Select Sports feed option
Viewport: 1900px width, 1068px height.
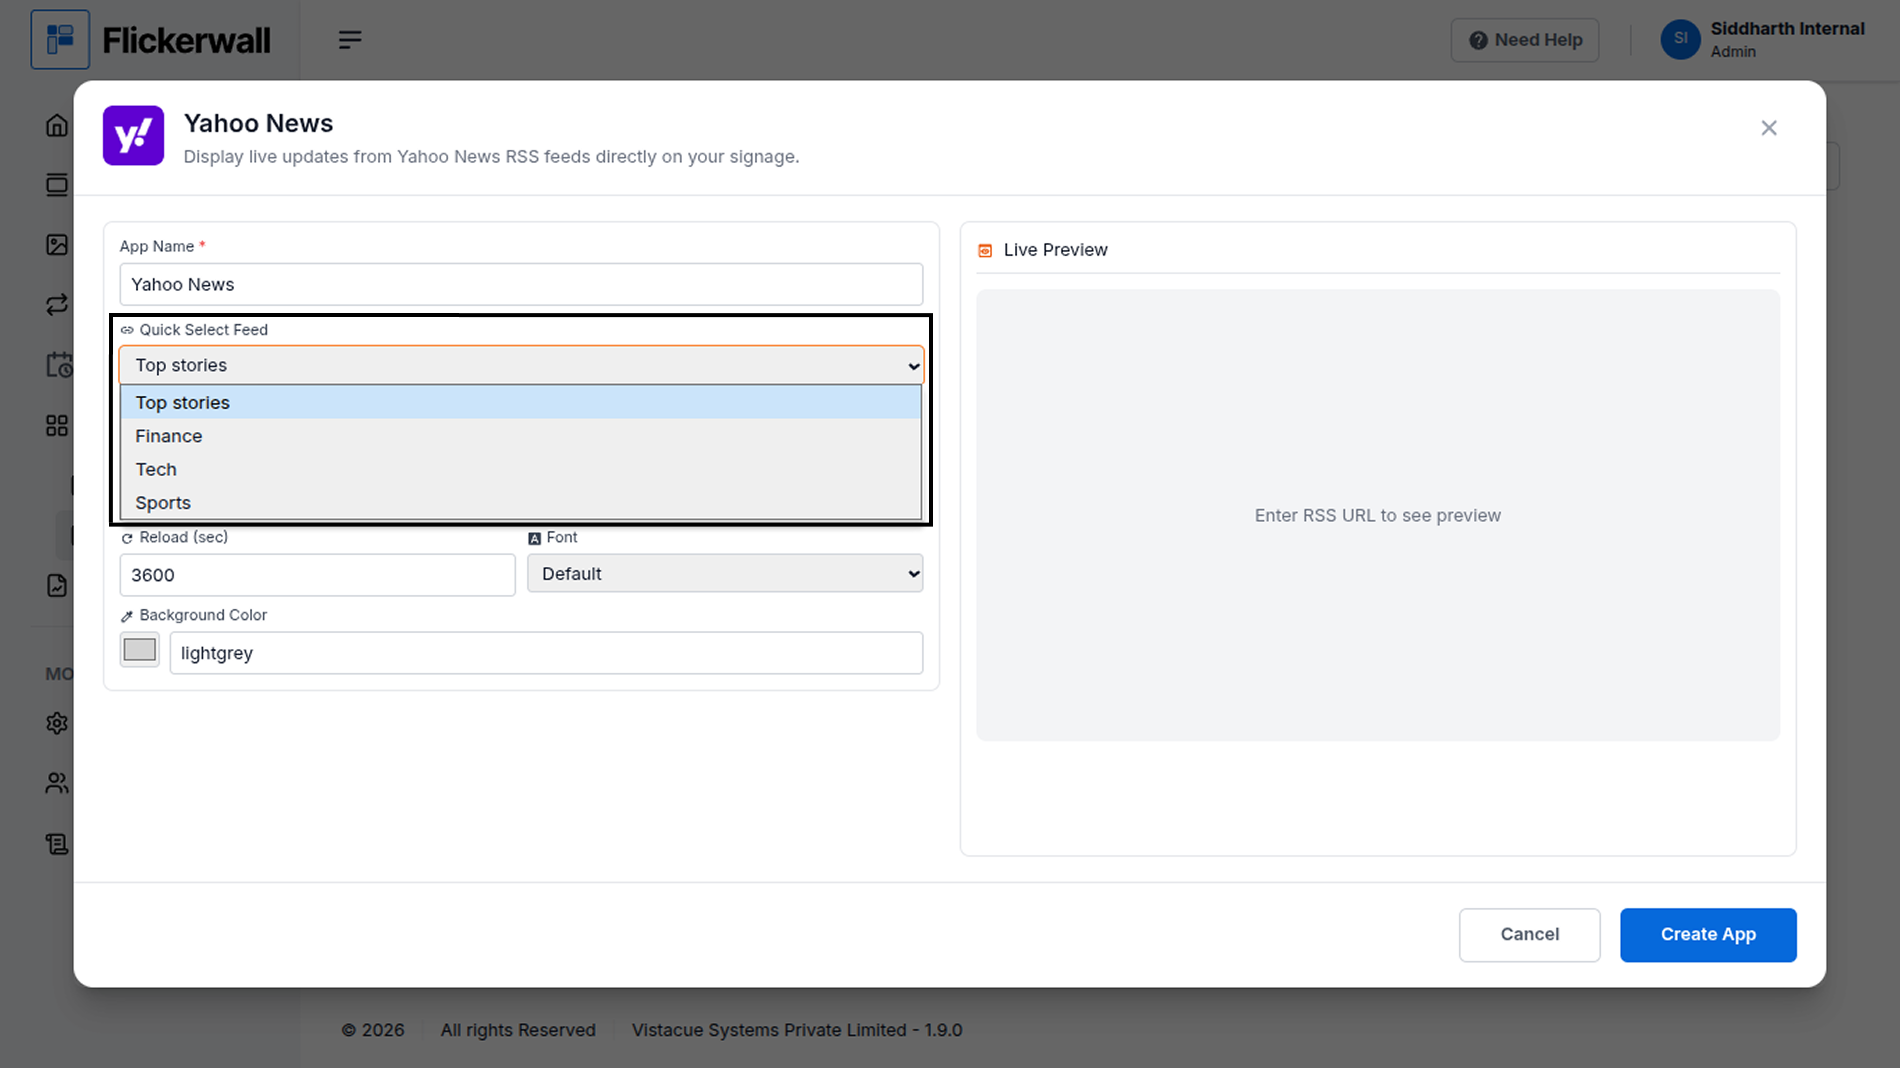[521, 502]
